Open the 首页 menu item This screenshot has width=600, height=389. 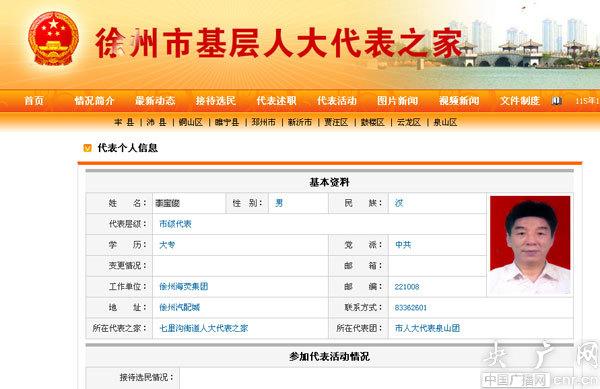pyautogui.click(x=34, y=101)
